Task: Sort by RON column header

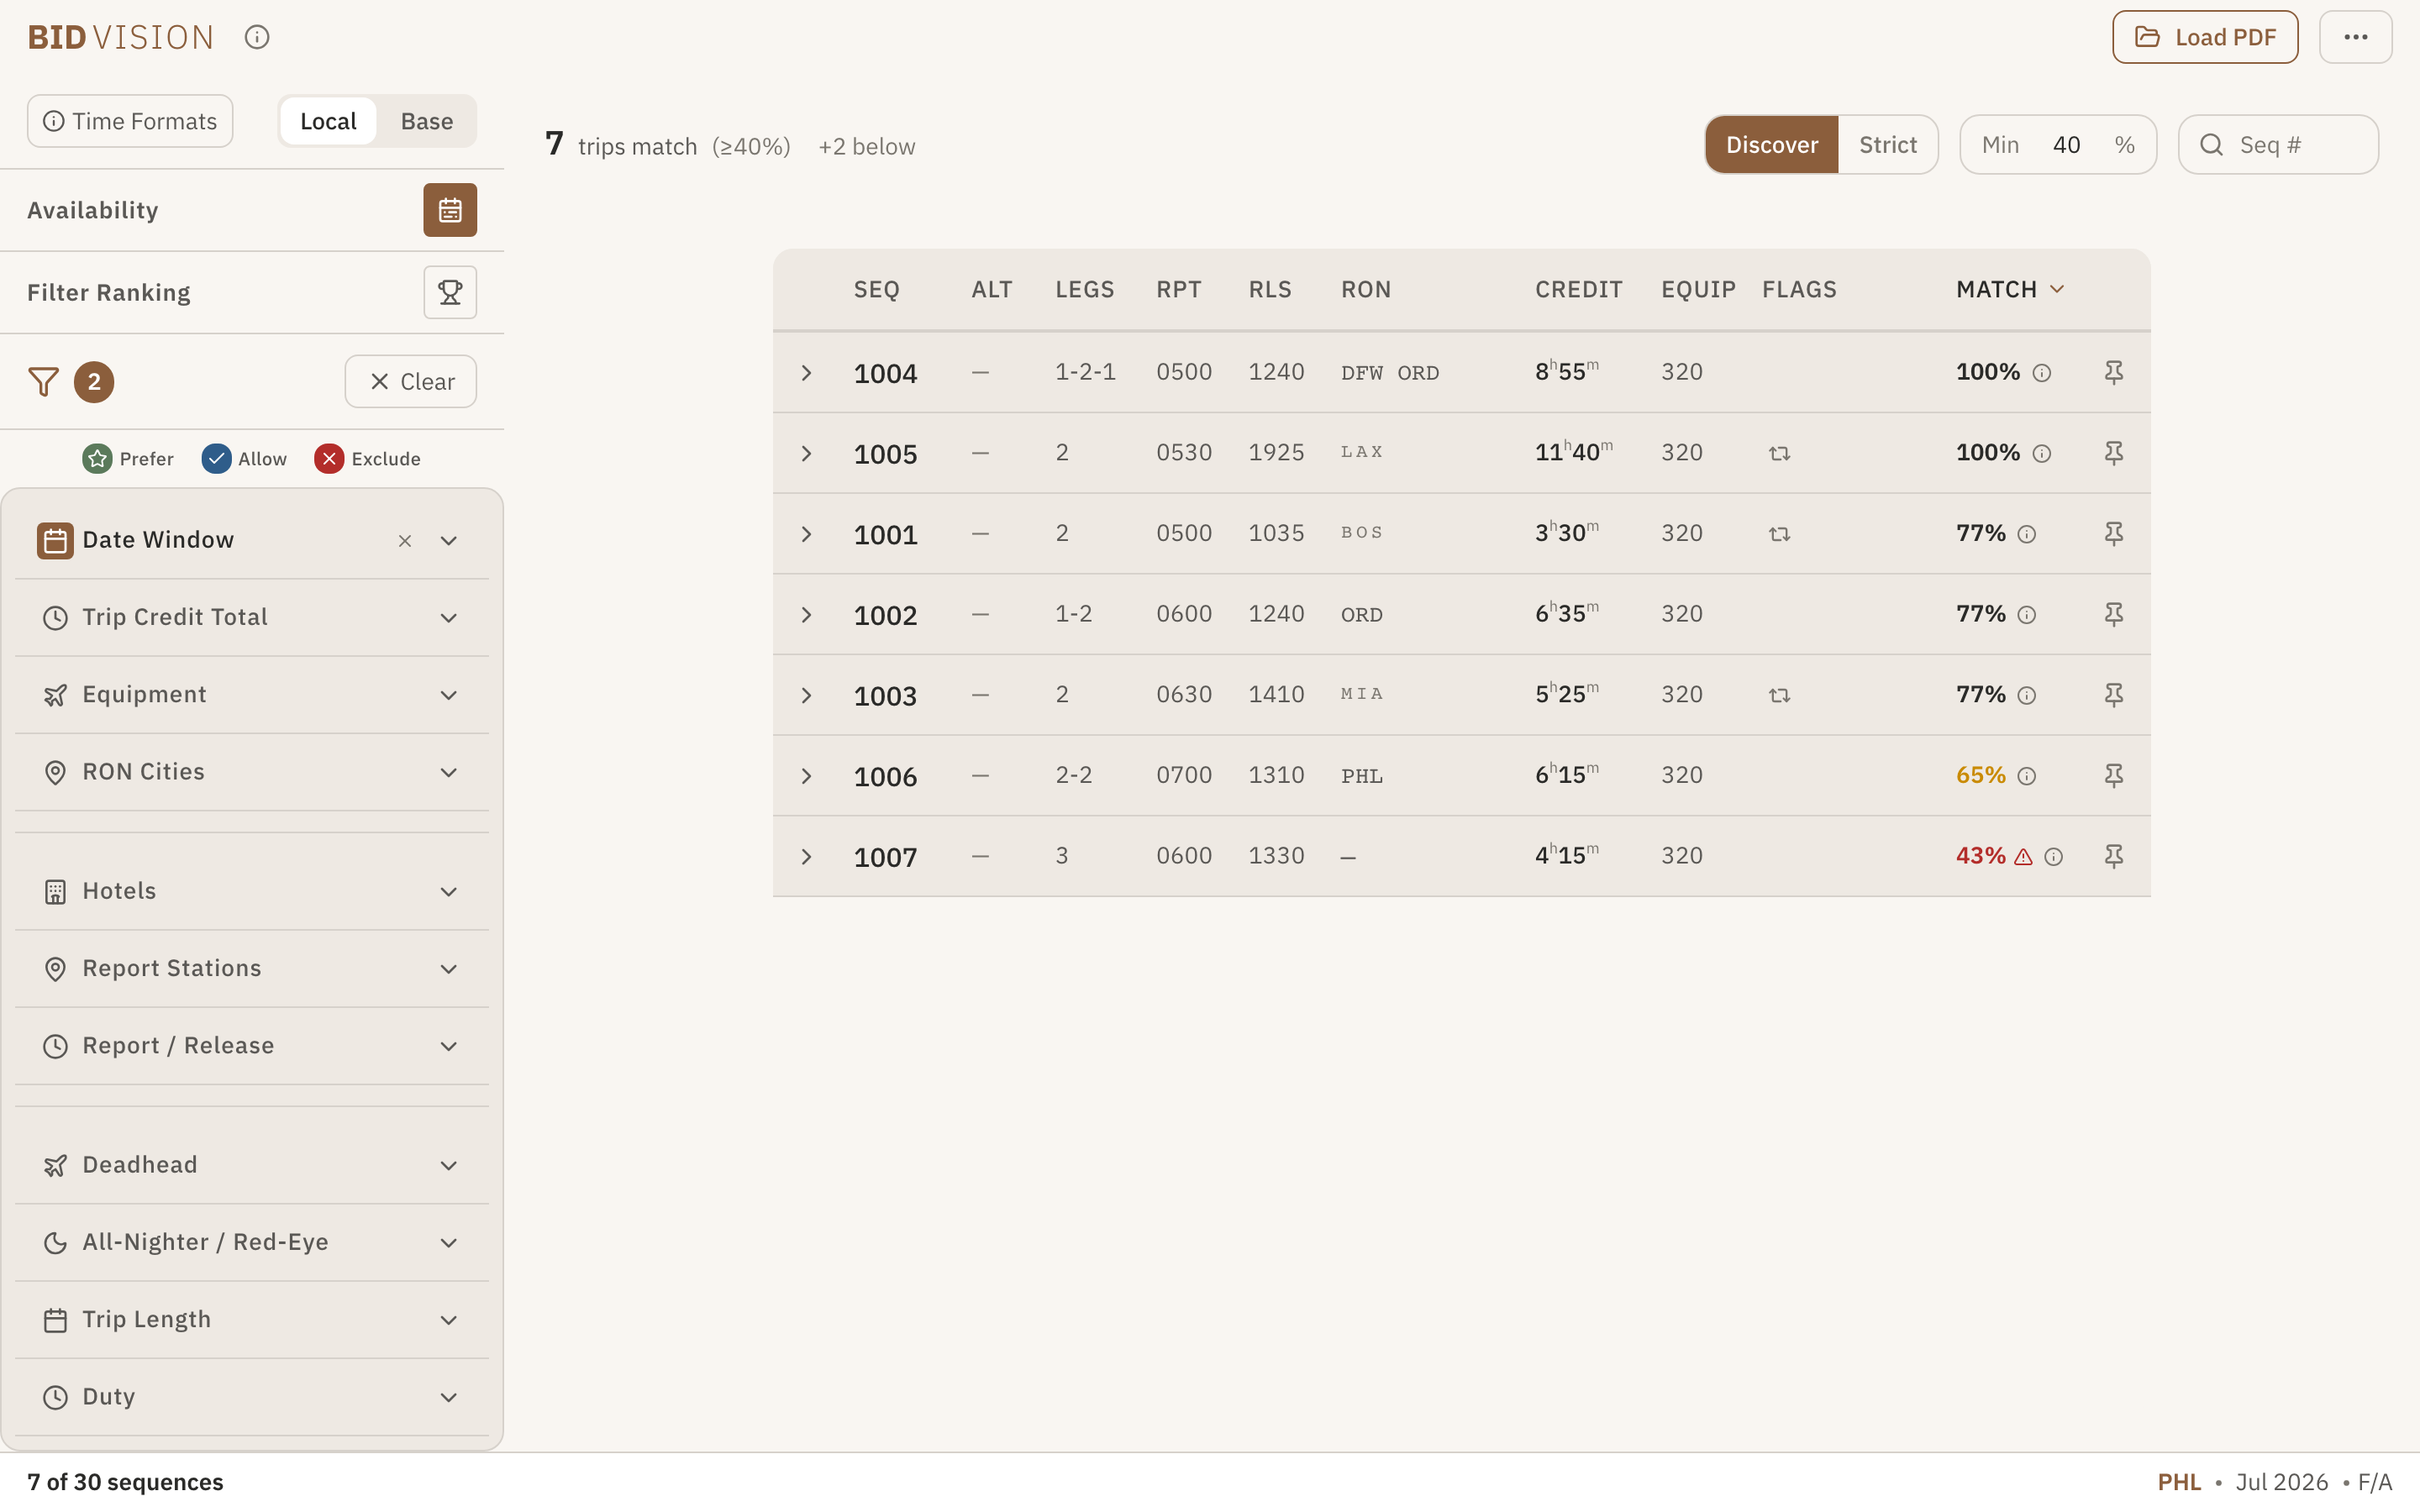Action: tap(1366, 290)
